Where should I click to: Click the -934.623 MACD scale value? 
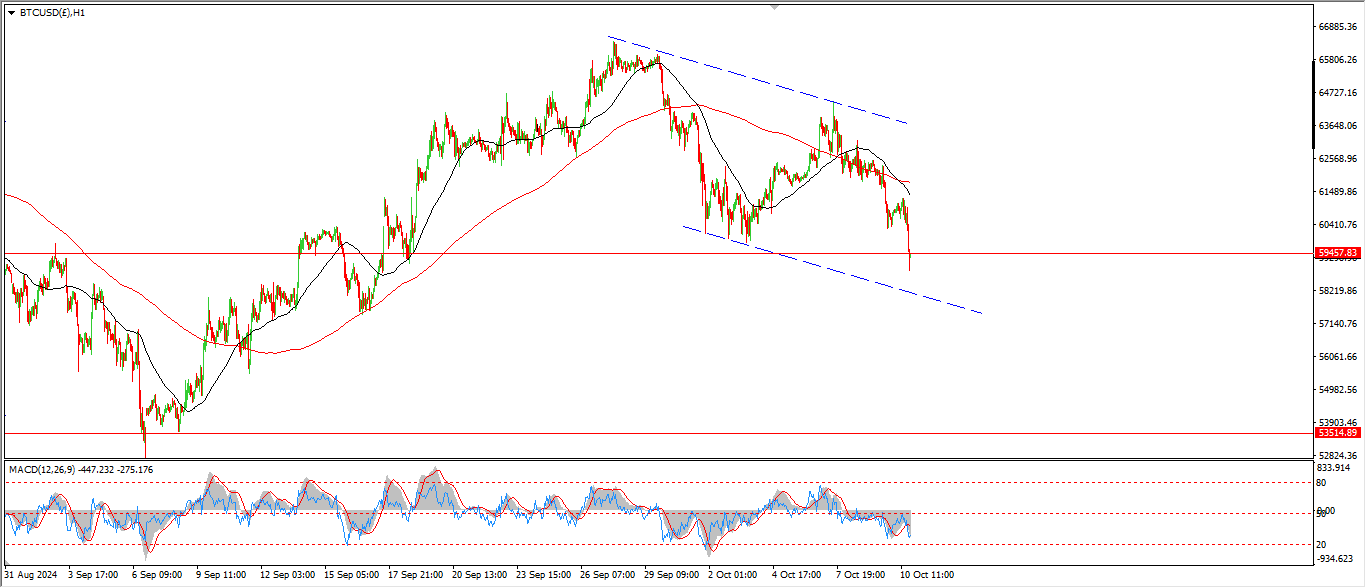[1334, 559]
